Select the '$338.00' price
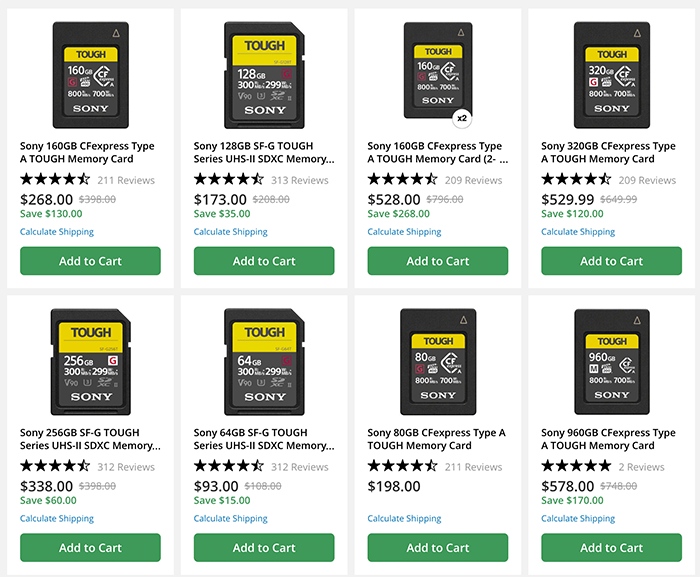700x577 pixels. pyautogui.click(x=46, y=486)
